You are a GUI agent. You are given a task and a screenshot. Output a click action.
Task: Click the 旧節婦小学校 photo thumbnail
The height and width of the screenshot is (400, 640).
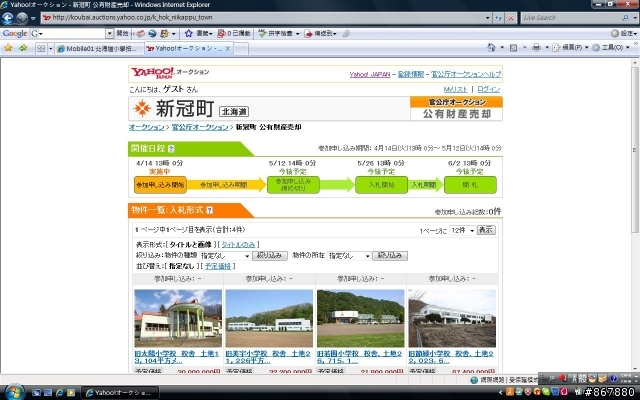pos(452,318)
